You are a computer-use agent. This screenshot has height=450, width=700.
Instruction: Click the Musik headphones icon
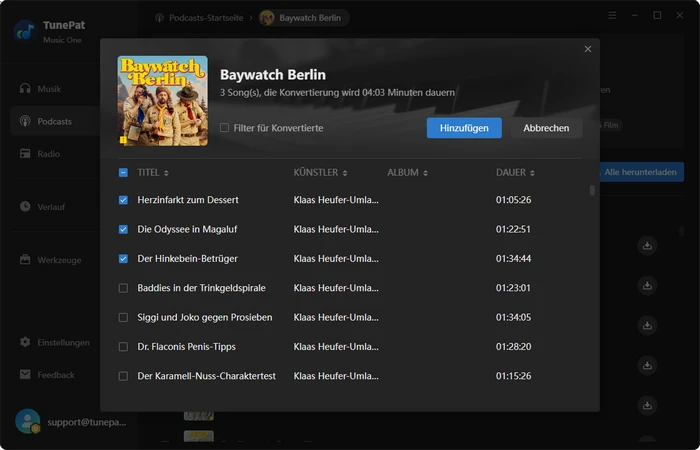pyautogui.click(x=25, y=88)
